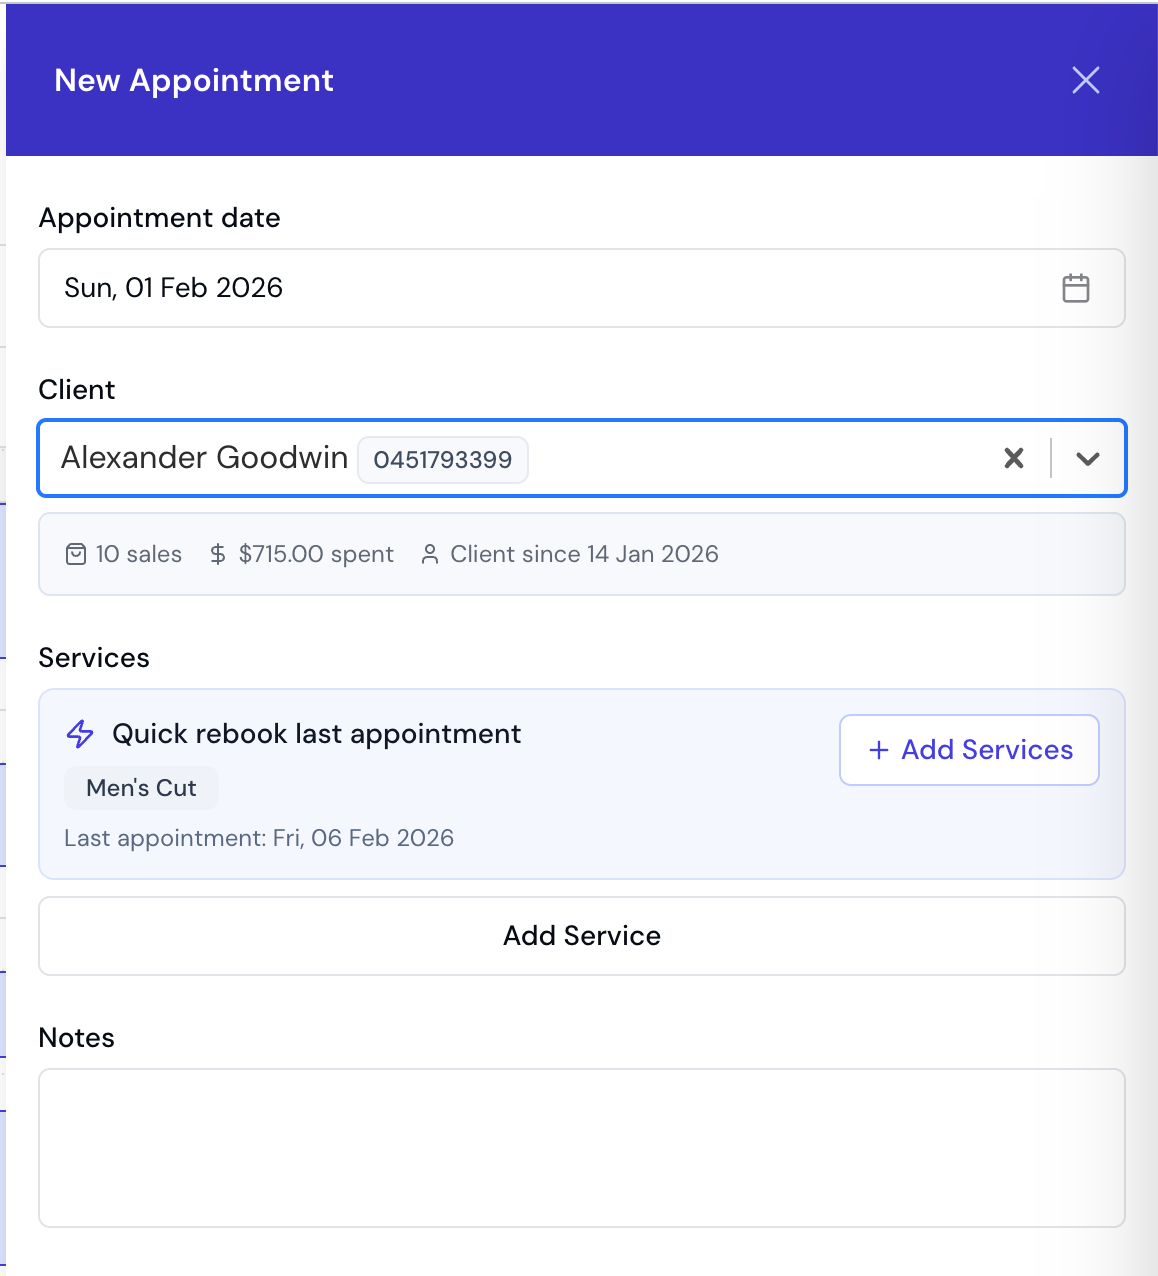Viewport: 1158px width, 1276px height.
Task: Click the client info summary bar
Action: pyautogui.click(x=582, y=553)
